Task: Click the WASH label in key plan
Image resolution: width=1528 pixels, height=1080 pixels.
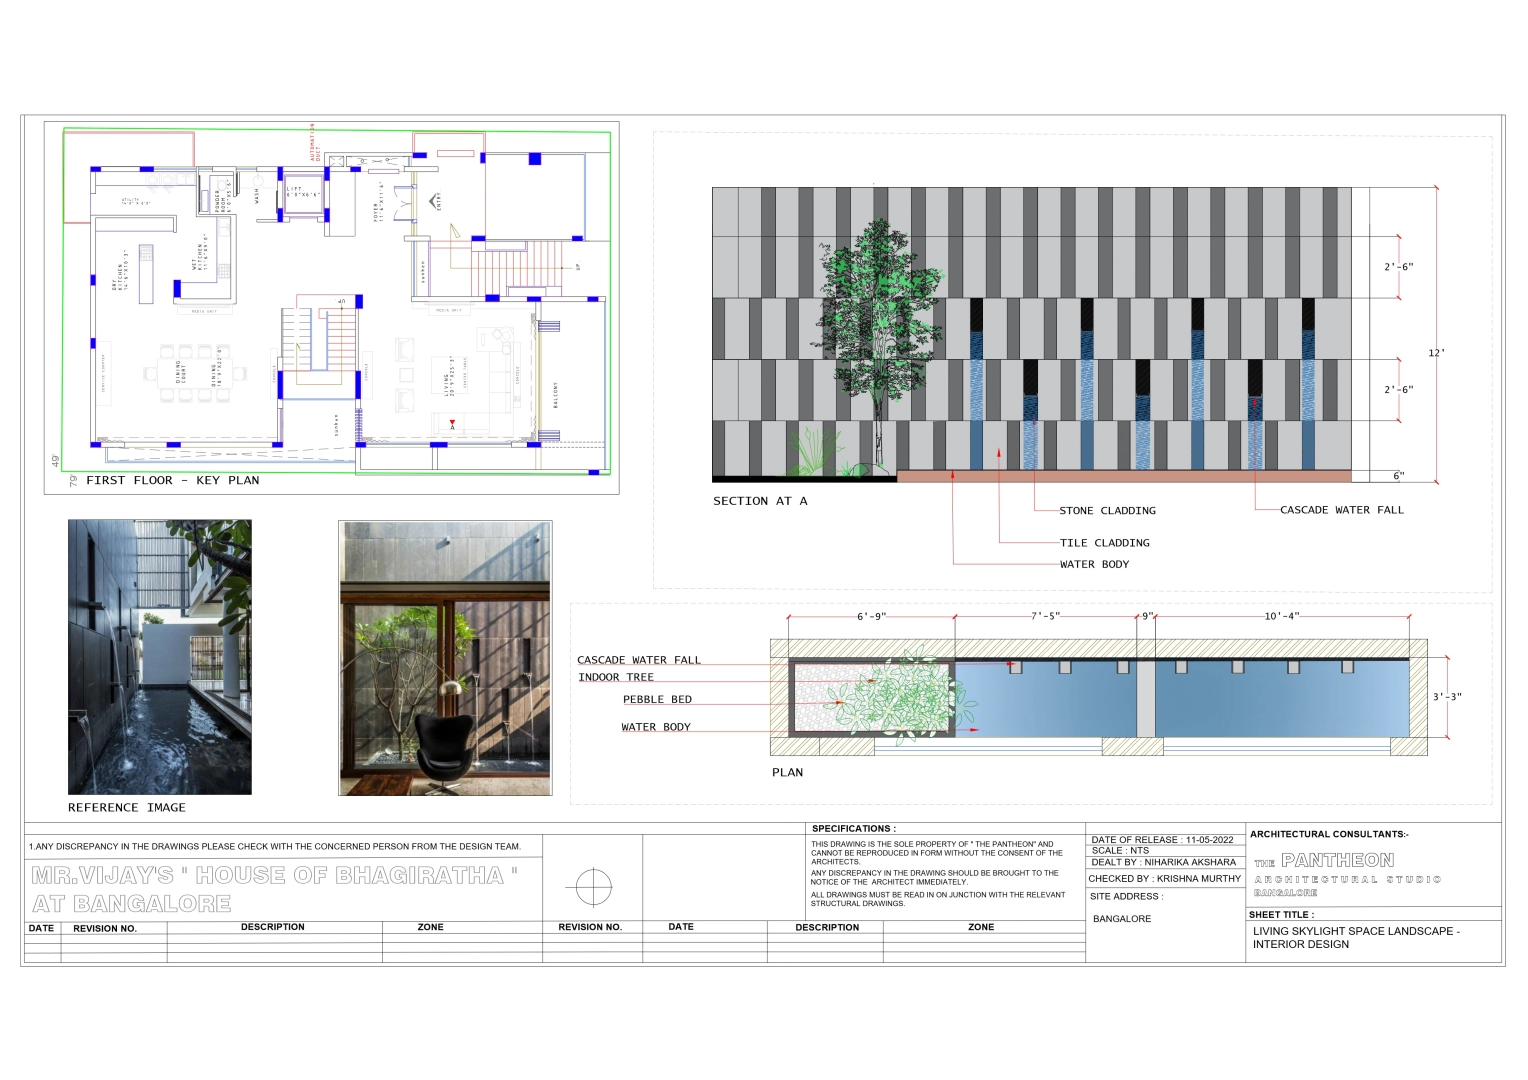Action: pyautogui.click(x=256, y=197)
